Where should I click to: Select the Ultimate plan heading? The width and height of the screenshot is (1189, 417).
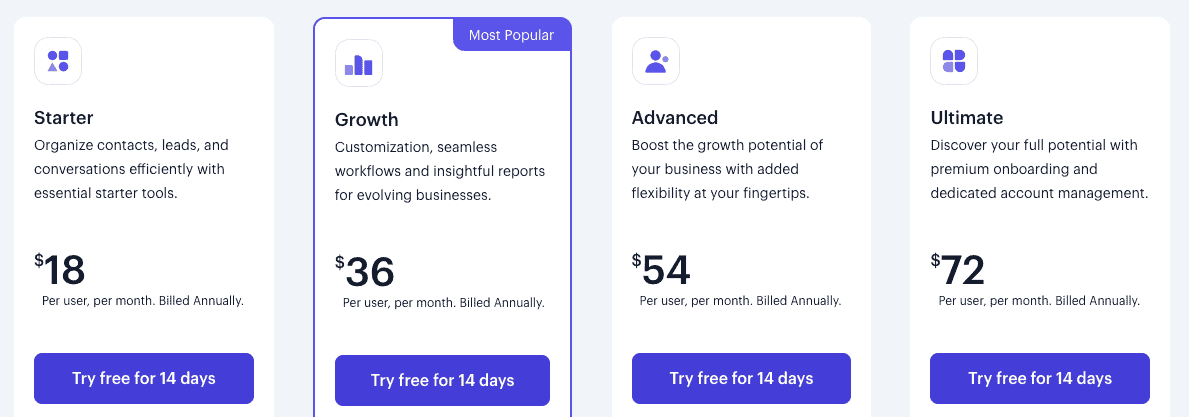click(967, 118)
